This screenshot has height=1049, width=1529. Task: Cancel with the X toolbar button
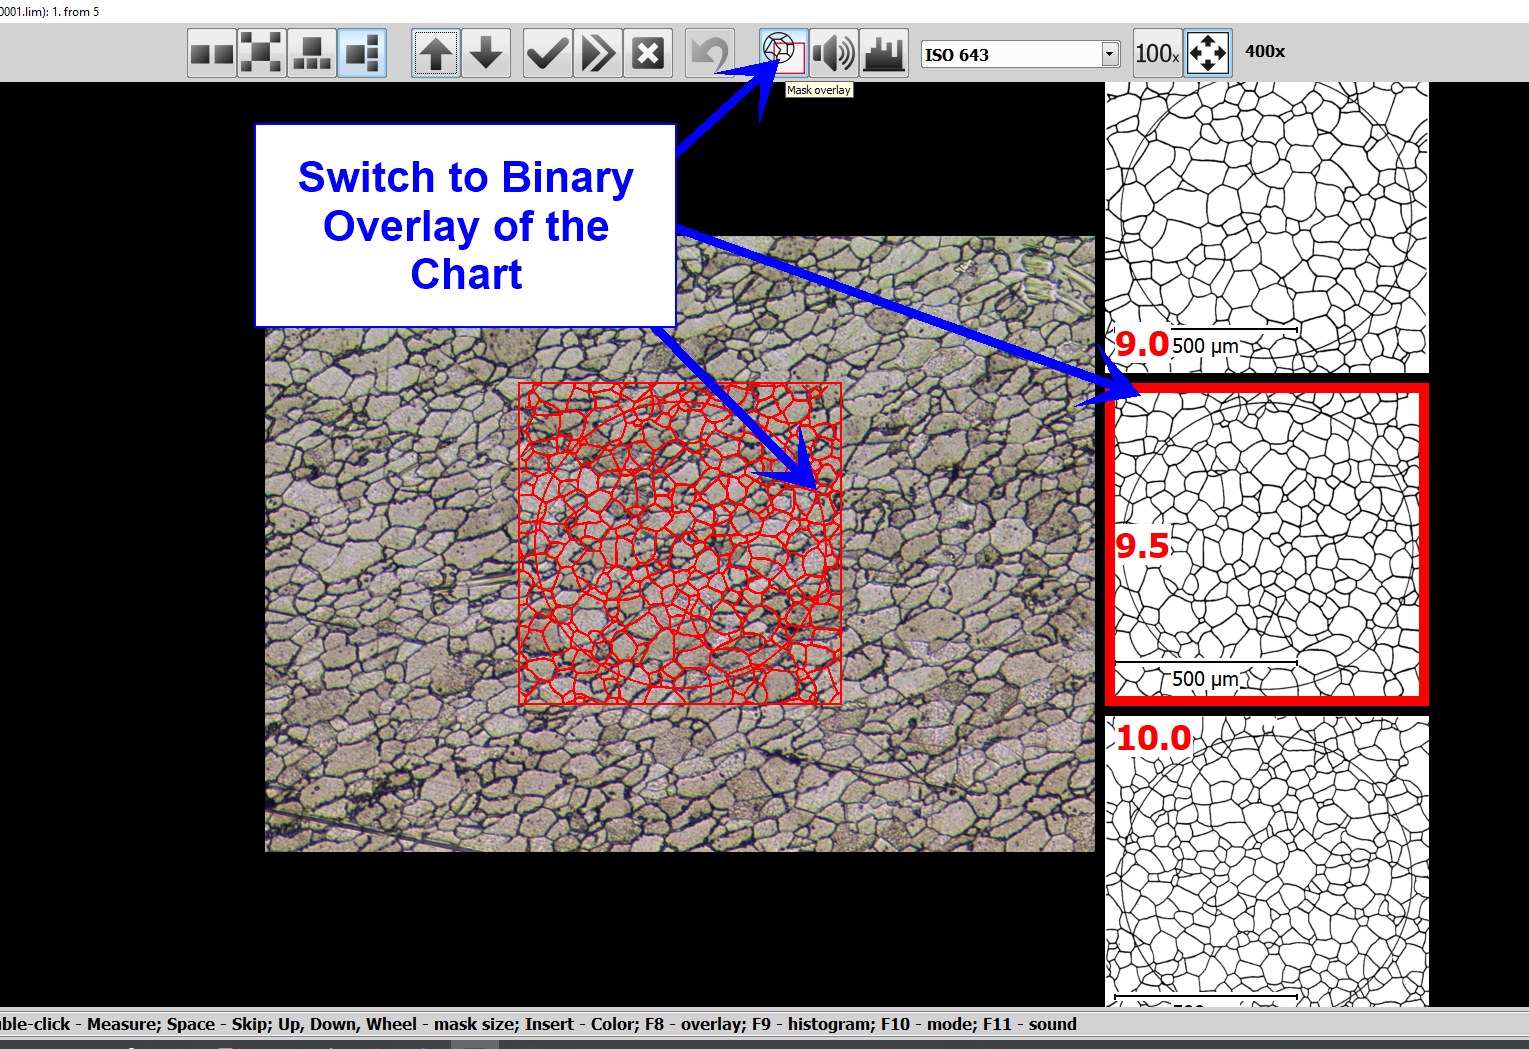tap(648, 53)
